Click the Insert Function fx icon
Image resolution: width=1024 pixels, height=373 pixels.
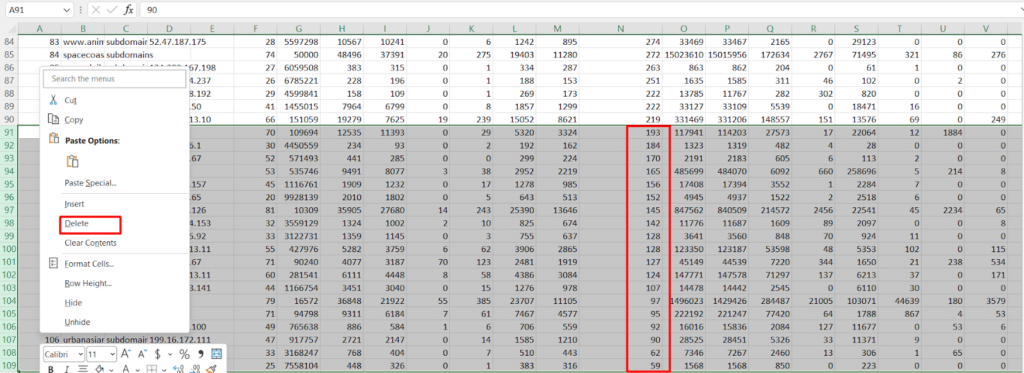tap(129, 10)
